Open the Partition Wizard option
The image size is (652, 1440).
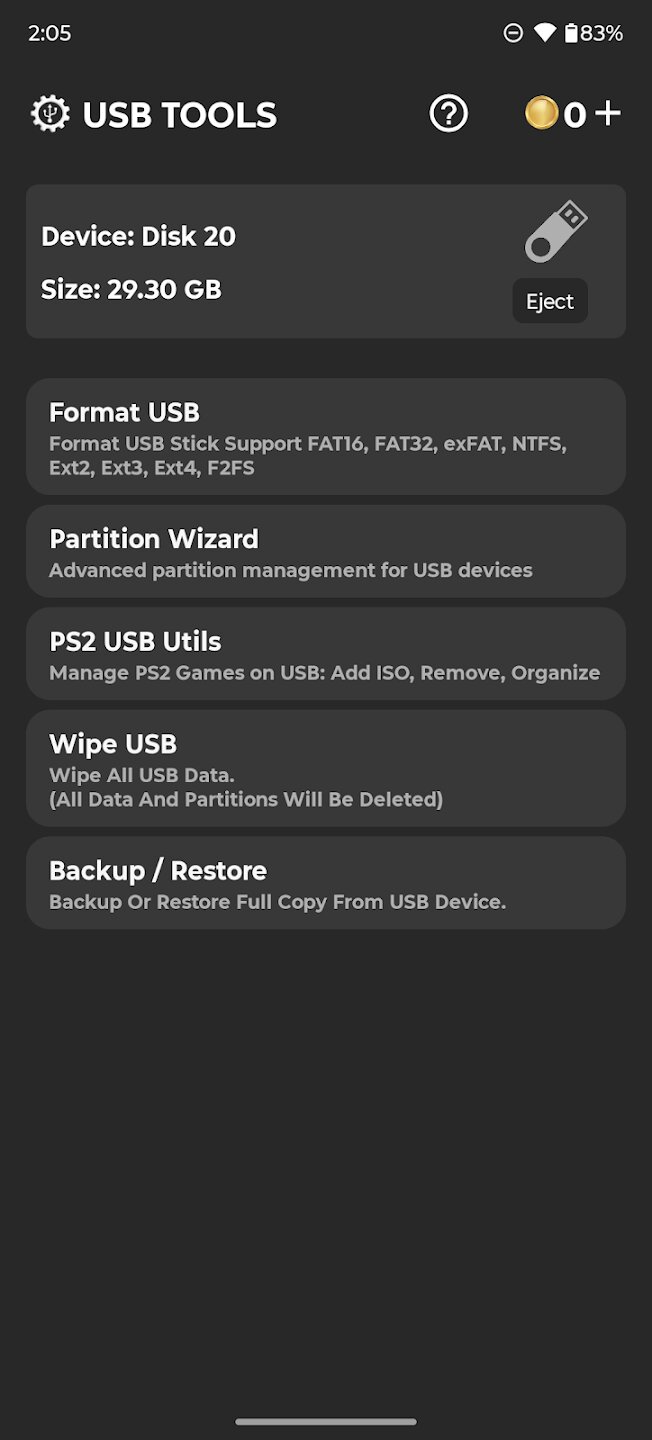point(326,551)
